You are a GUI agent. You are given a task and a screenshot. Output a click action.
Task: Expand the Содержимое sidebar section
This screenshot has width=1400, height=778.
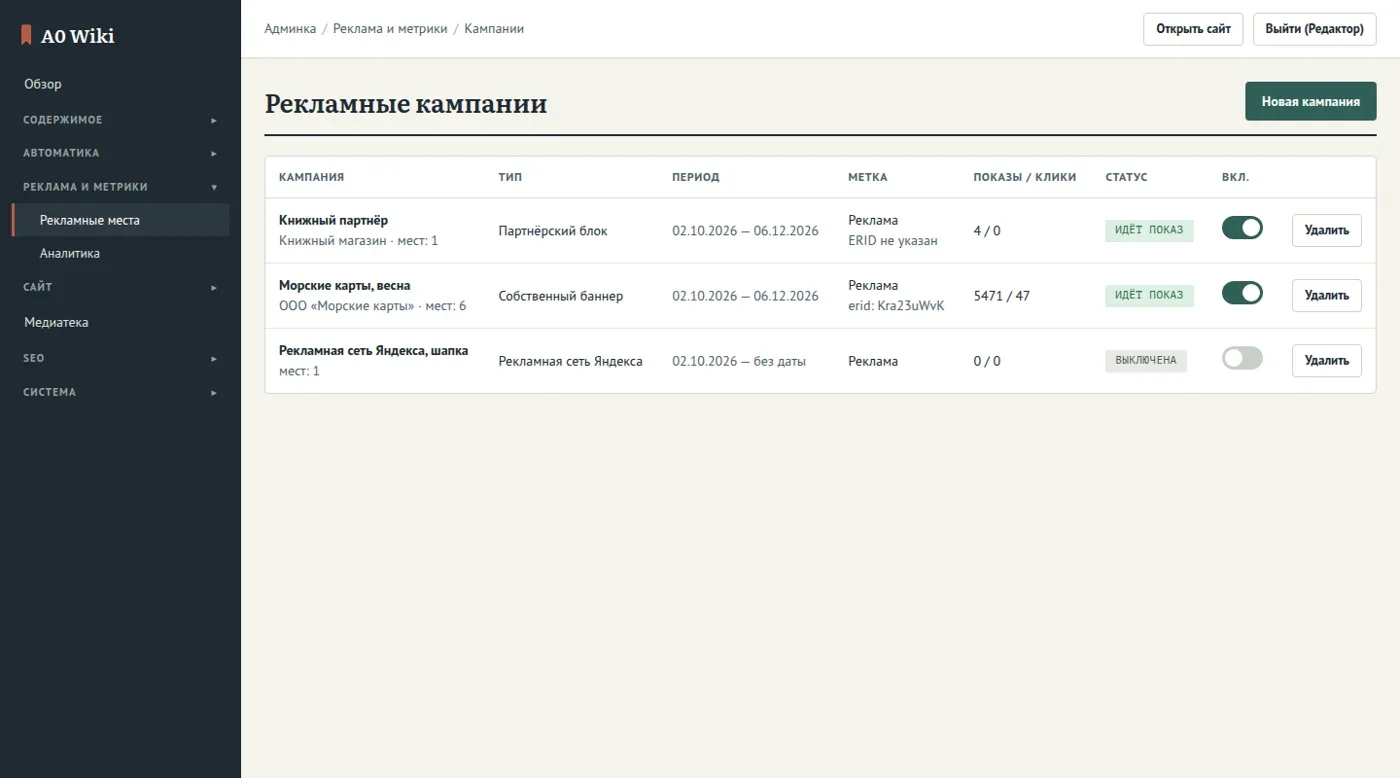tap(120, 120)
